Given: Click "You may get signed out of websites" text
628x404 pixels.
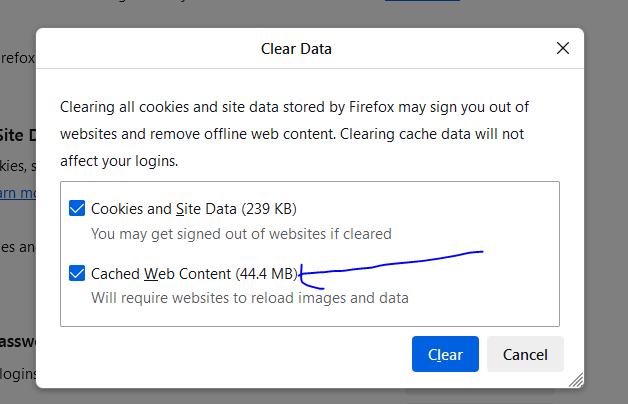Looking at the screenshot, I should pyautogui.click(x=209, y=234).
